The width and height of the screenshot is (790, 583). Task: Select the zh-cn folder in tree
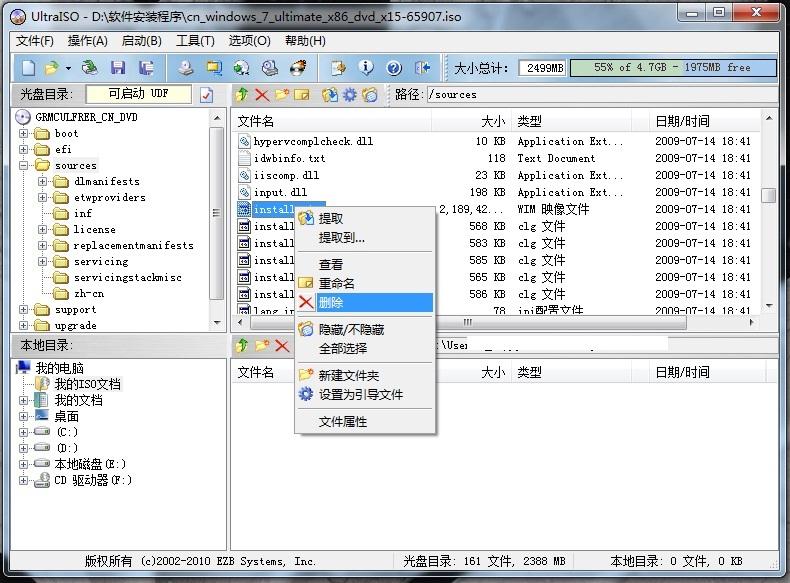[89, 294]
